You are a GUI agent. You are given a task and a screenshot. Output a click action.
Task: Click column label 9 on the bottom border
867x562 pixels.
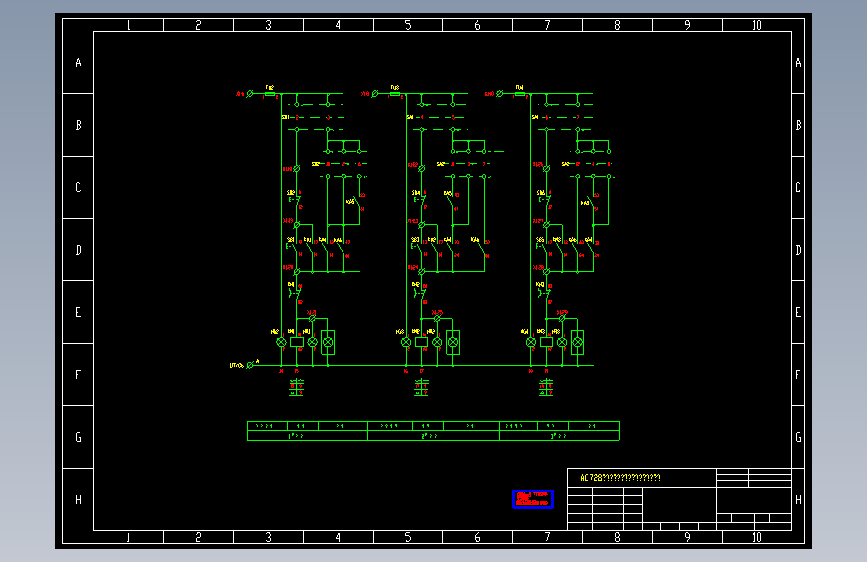pos(687,537)
